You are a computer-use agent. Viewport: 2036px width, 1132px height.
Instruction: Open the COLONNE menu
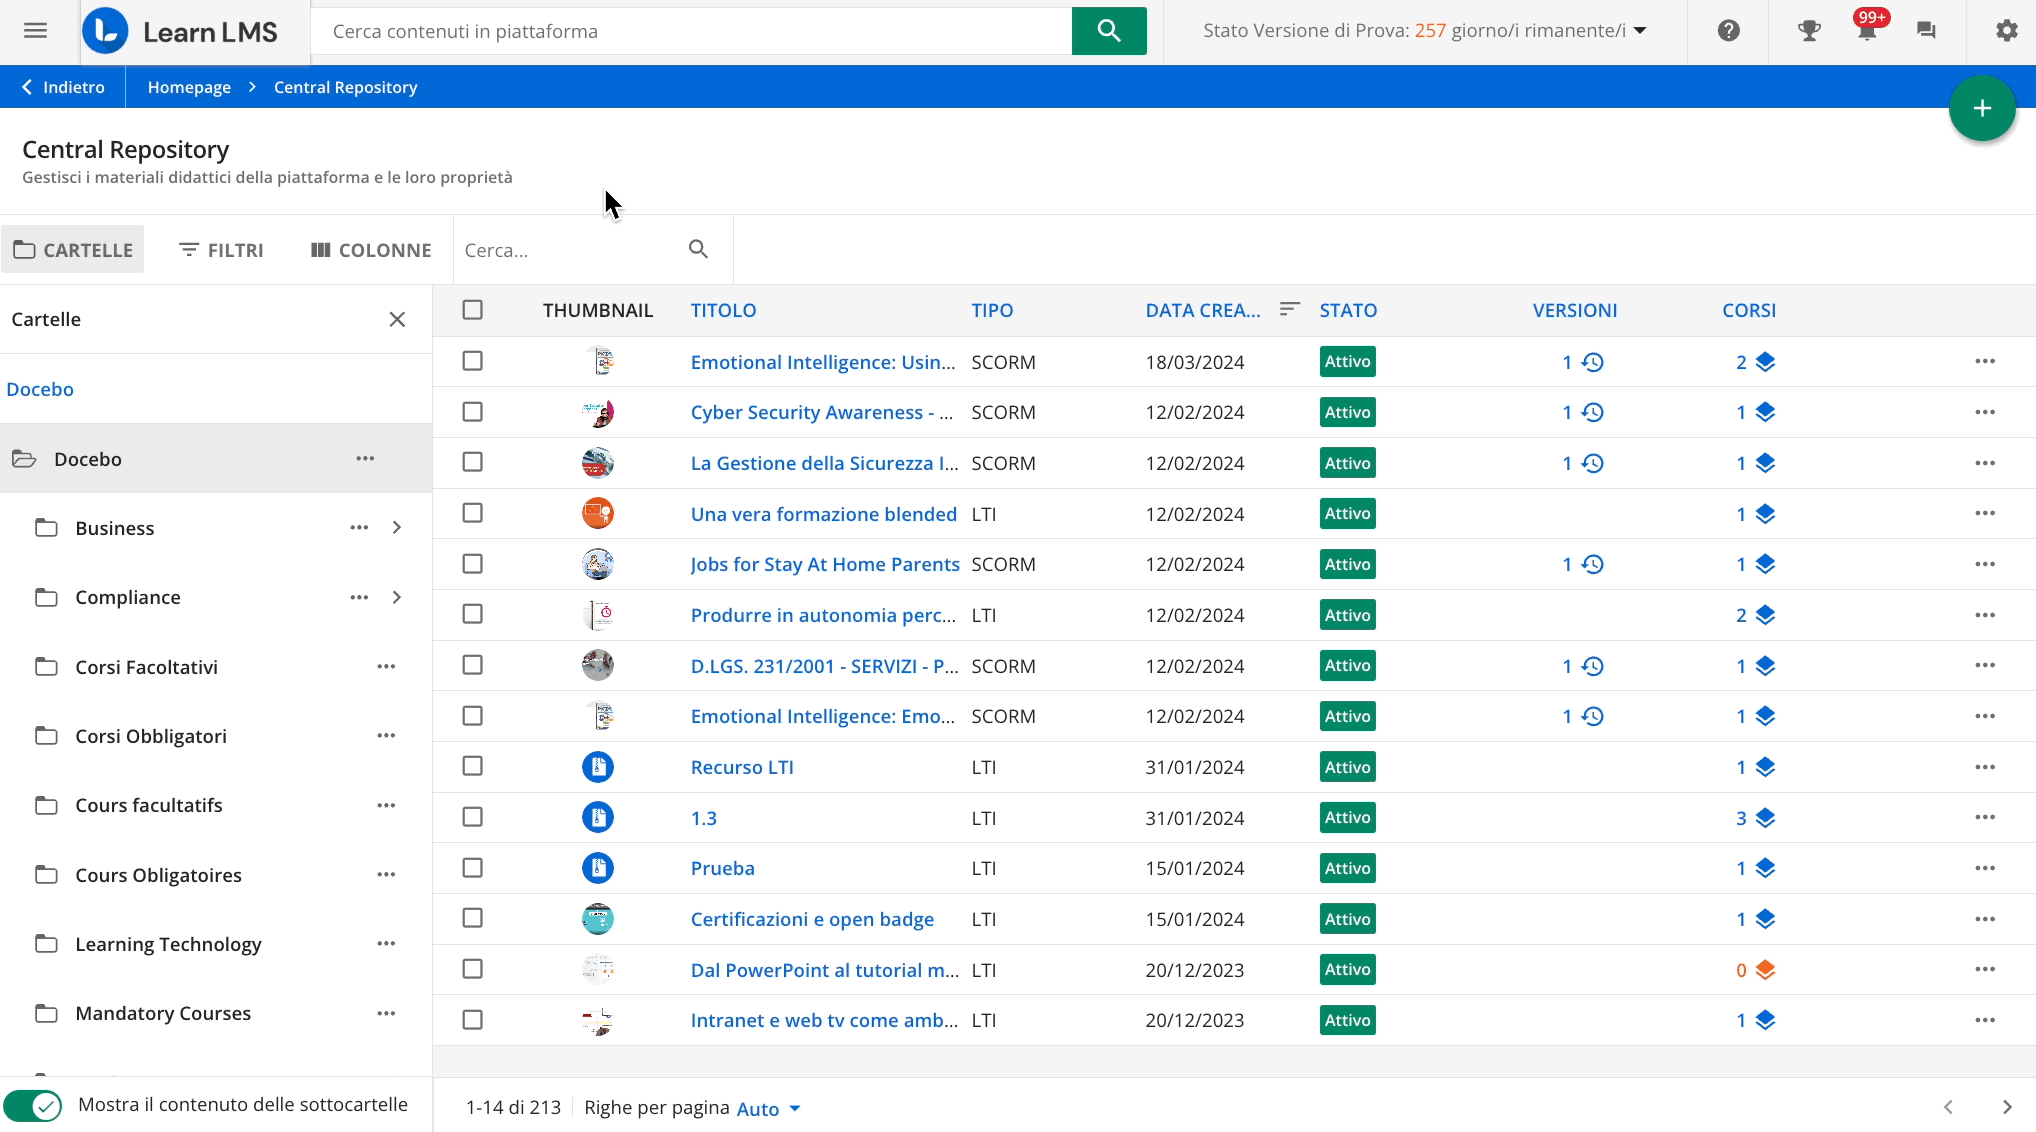(369, 250)
